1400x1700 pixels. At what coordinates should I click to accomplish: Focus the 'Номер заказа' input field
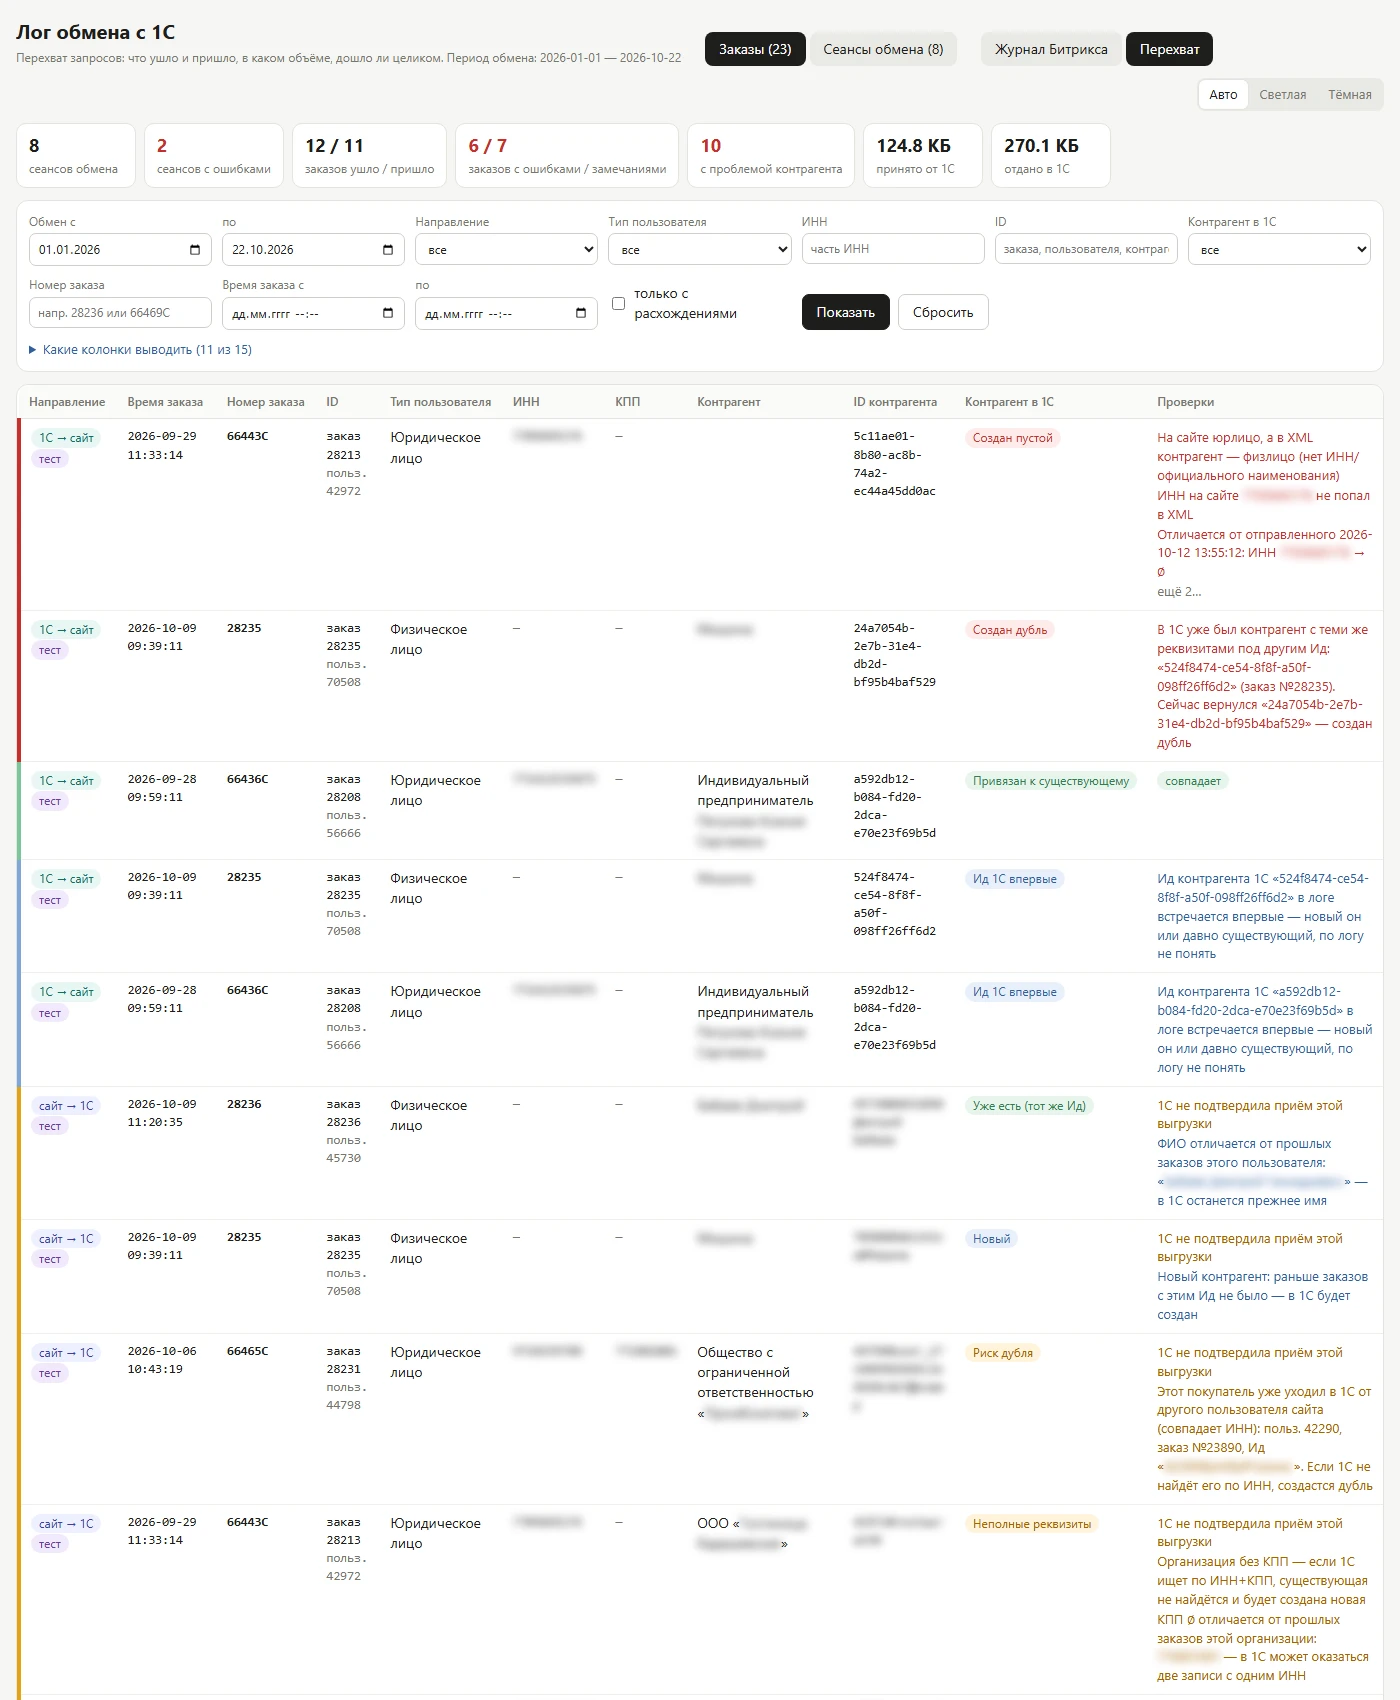[120, 313]
